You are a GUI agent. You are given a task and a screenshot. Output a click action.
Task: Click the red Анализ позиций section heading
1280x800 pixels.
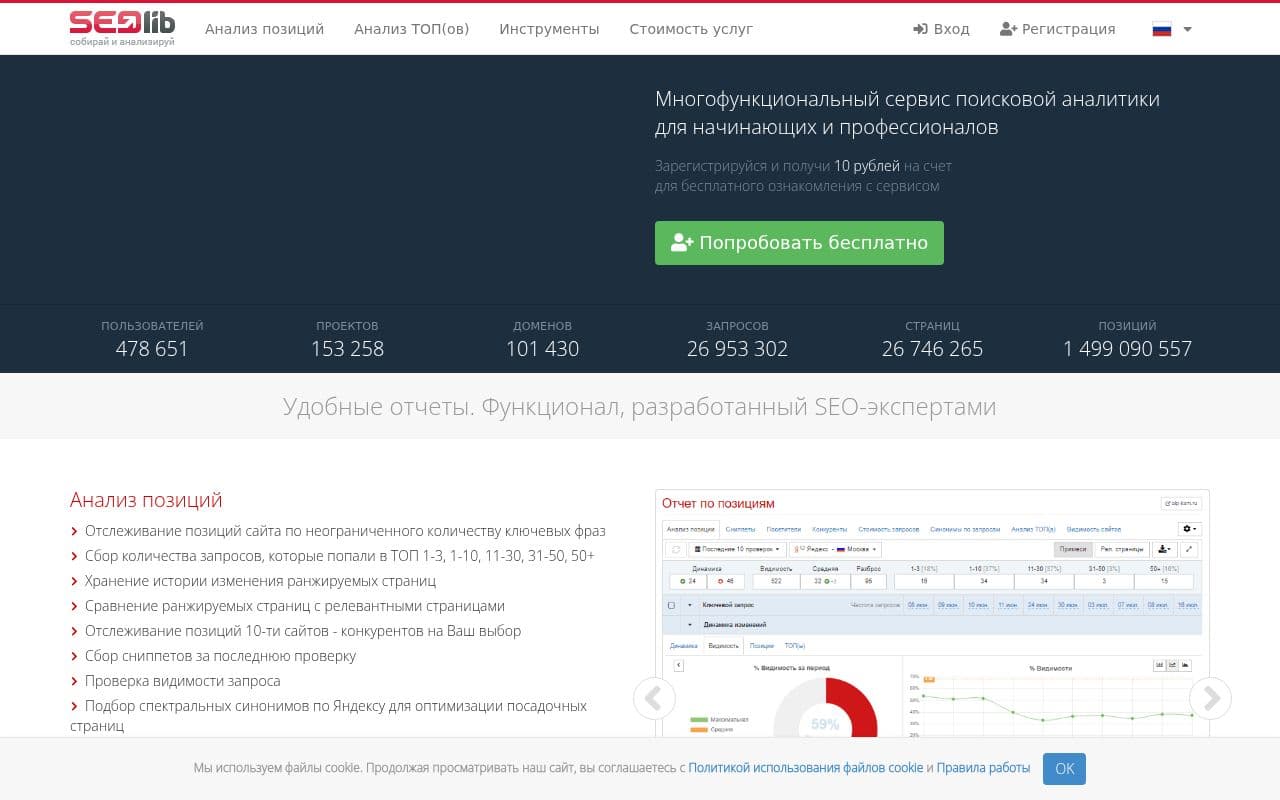pos(146,500)
